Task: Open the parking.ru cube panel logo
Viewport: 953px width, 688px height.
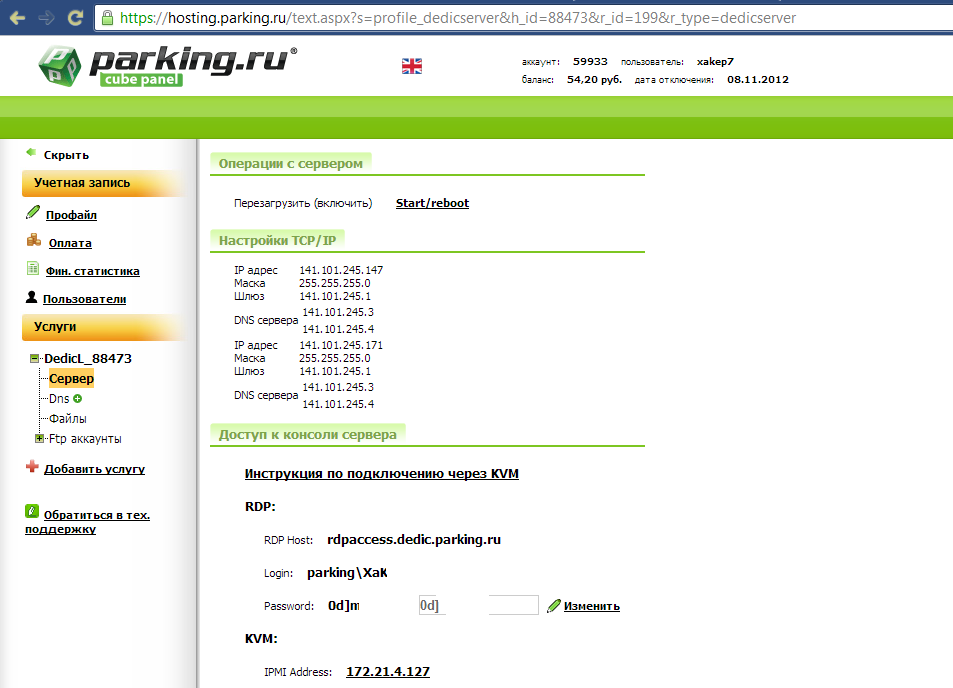Action: point(168,66)
